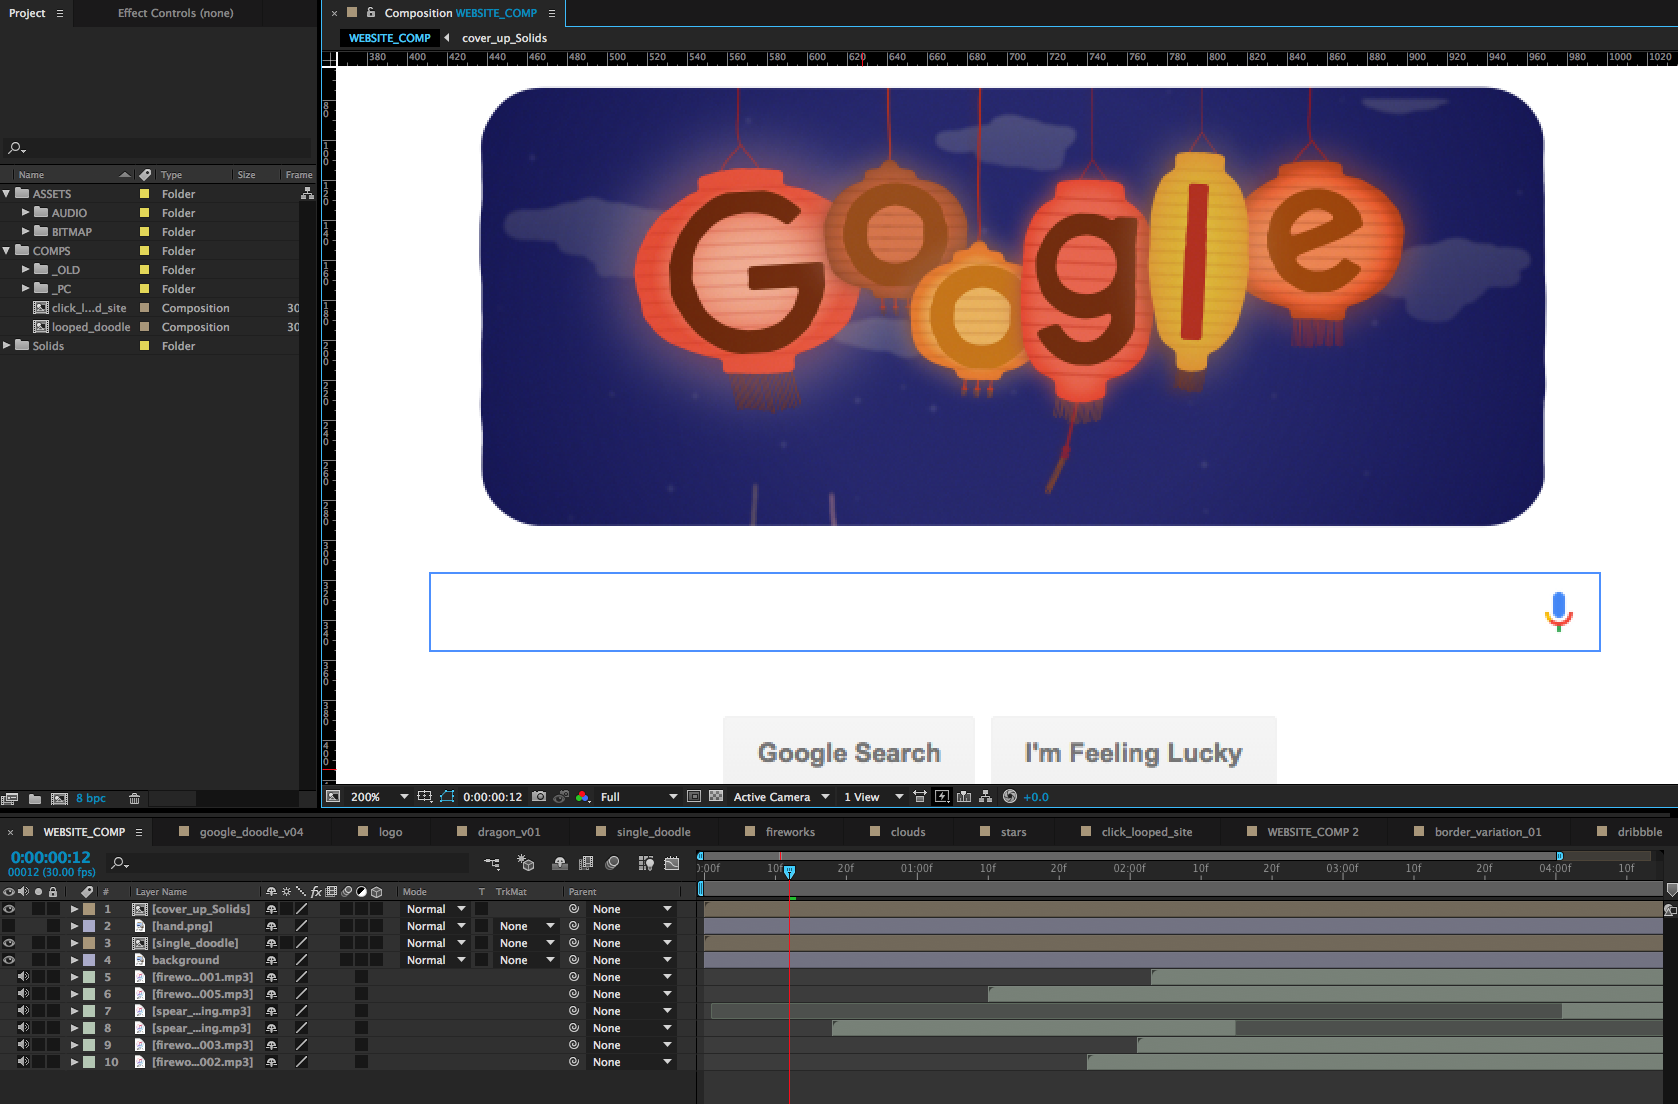This screenshot has height=1104, width=1678.
Task: Toggle Draft 3D icon in timeline
Action: tap(526, 863)
